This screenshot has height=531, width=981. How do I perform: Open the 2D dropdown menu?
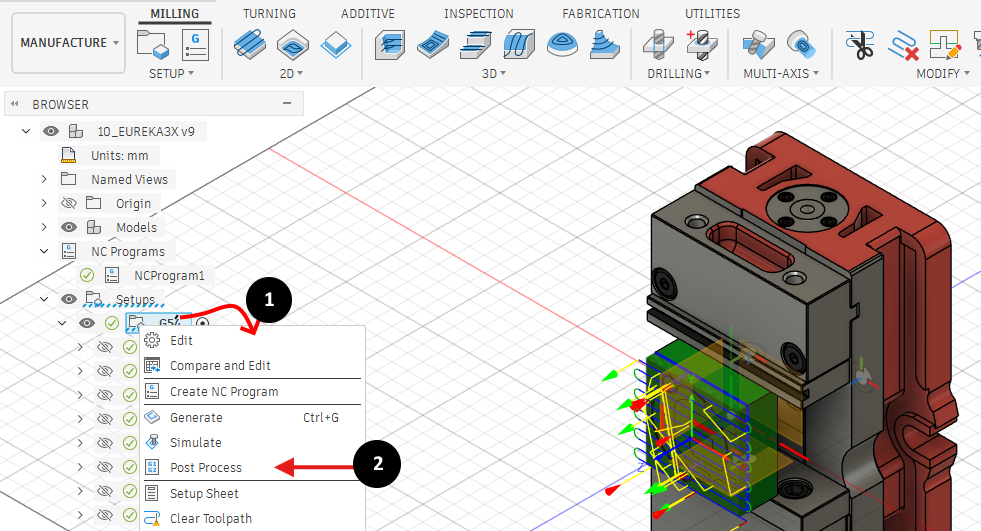point(291,73)
